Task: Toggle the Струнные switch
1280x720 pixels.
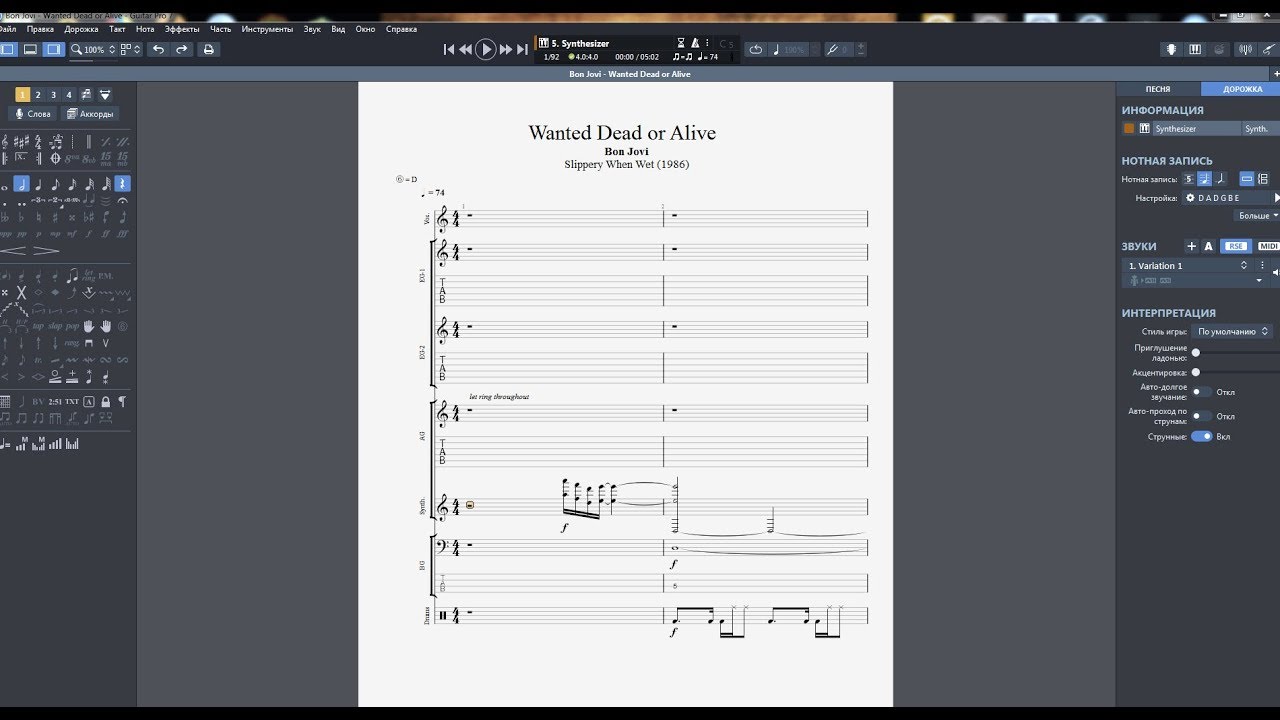Action: coord(1201,436)
